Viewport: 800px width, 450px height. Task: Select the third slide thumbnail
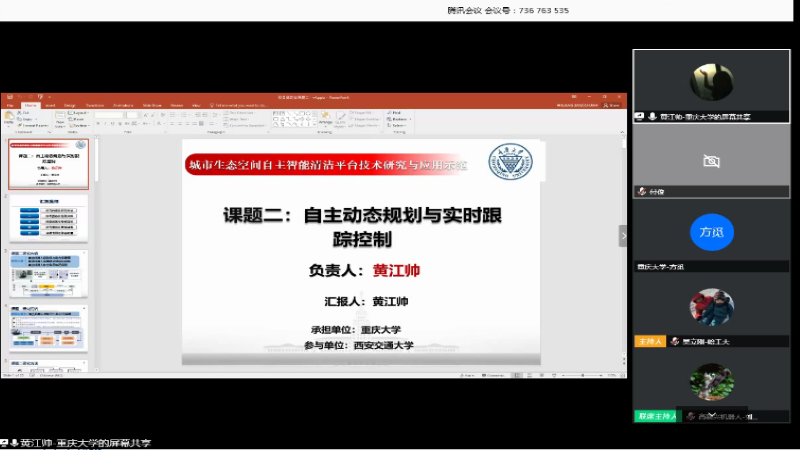(49, 272)
